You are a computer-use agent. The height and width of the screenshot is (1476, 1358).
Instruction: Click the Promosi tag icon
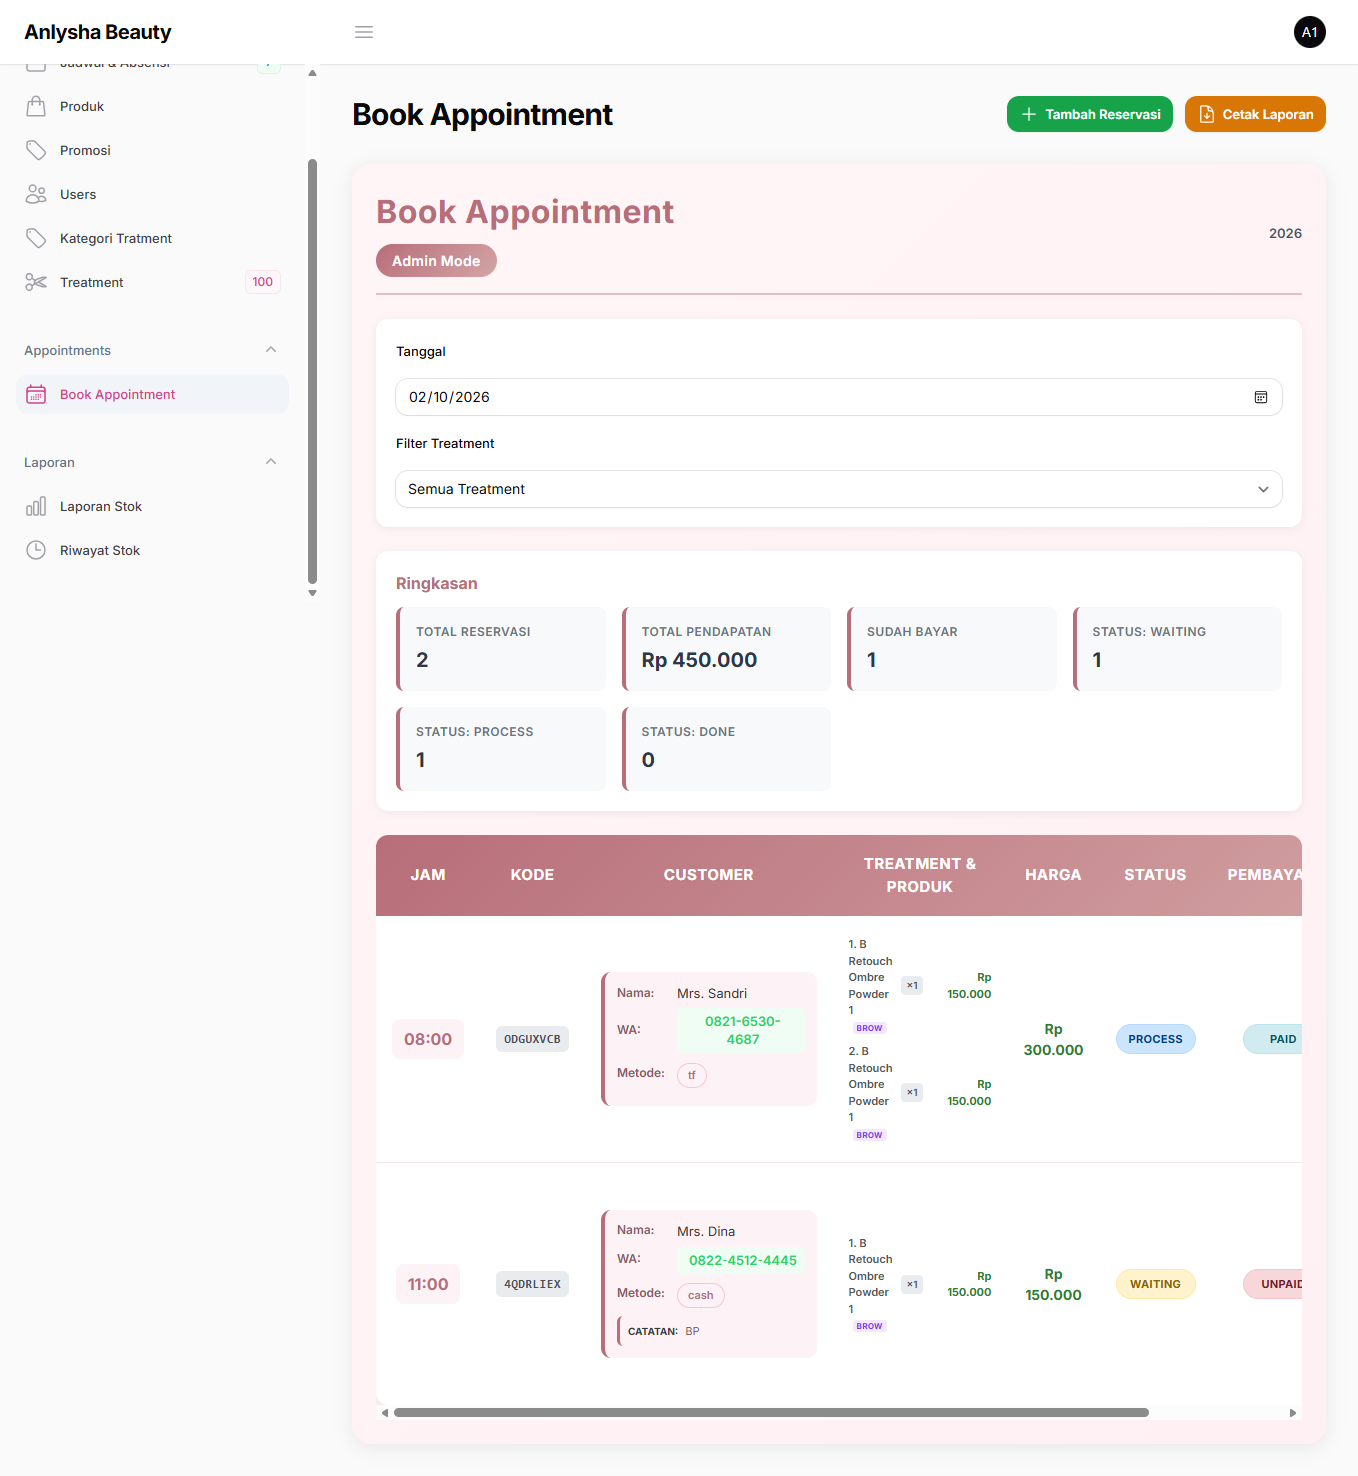point(36,150)
